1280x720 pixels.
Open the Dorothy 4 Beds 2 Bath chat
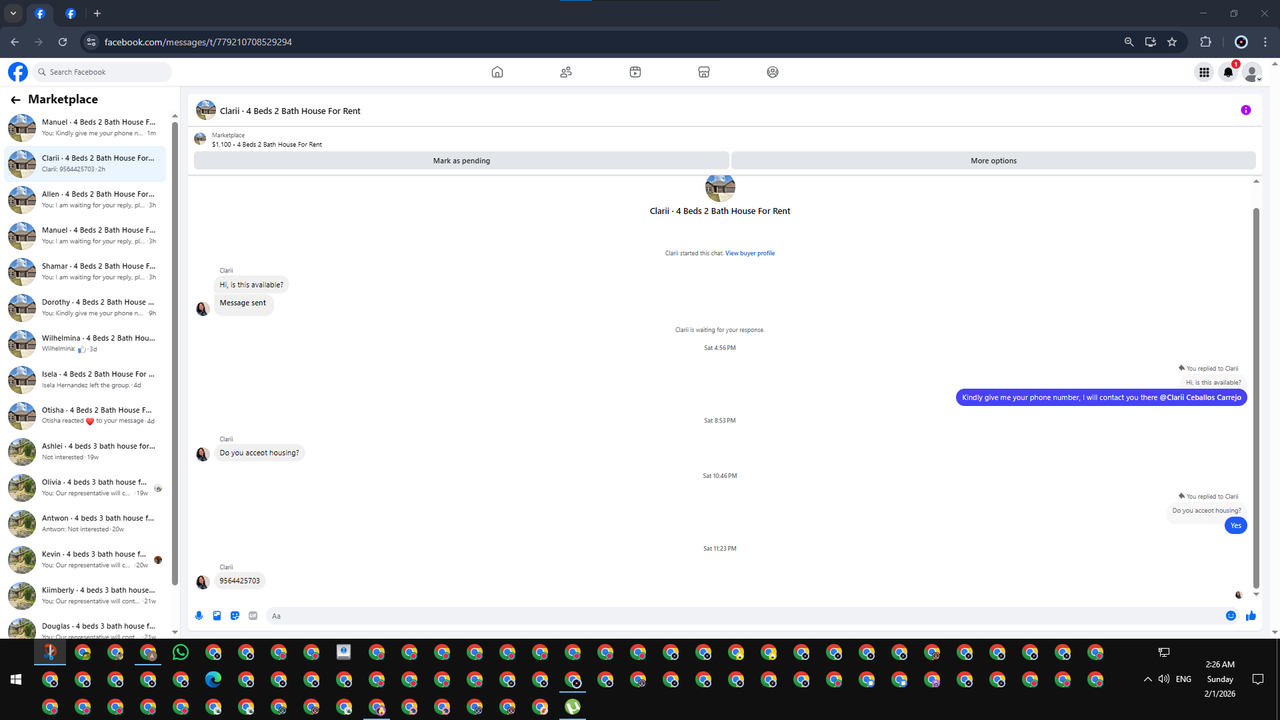[x=85, y=307]
